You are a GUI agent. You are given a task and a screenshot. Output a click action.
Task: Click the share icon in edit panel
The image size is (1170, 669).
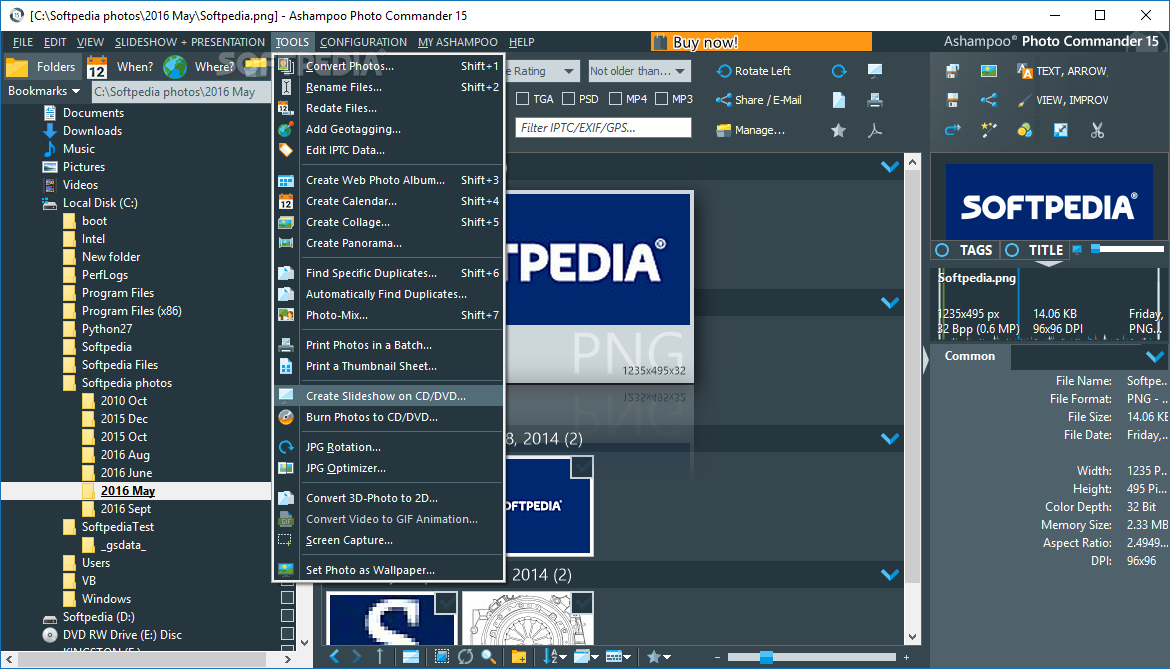(x=989, y=100)
